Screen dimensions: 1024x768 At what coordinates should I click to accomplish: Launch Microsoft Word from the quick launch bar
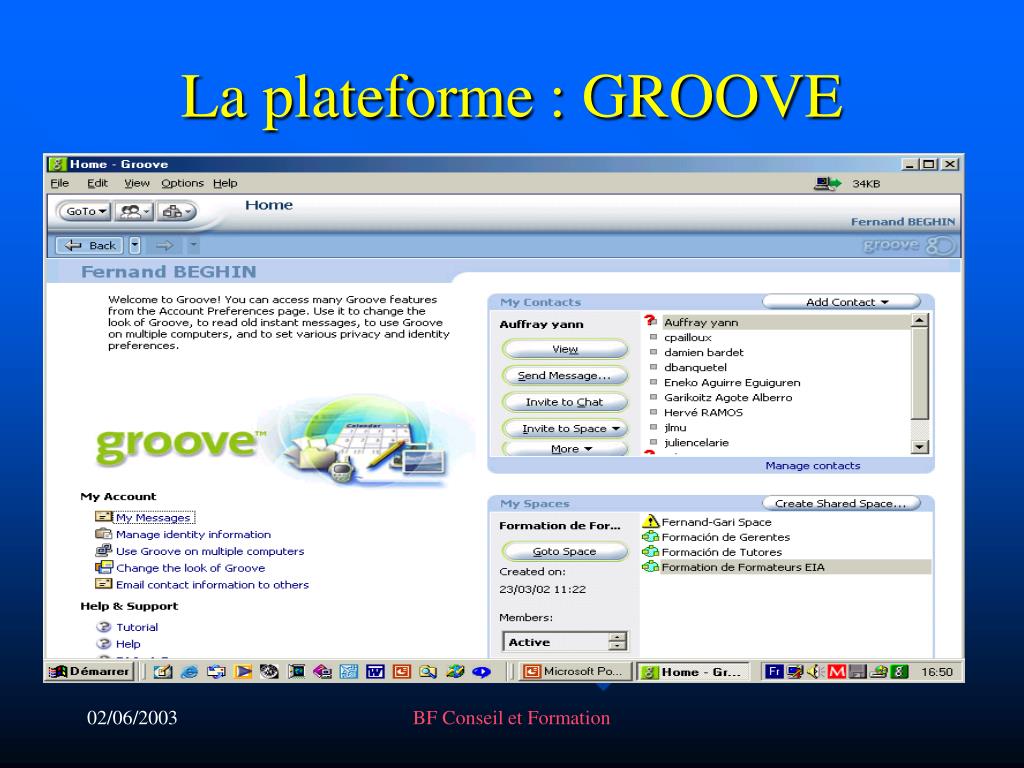click(376, 671)
